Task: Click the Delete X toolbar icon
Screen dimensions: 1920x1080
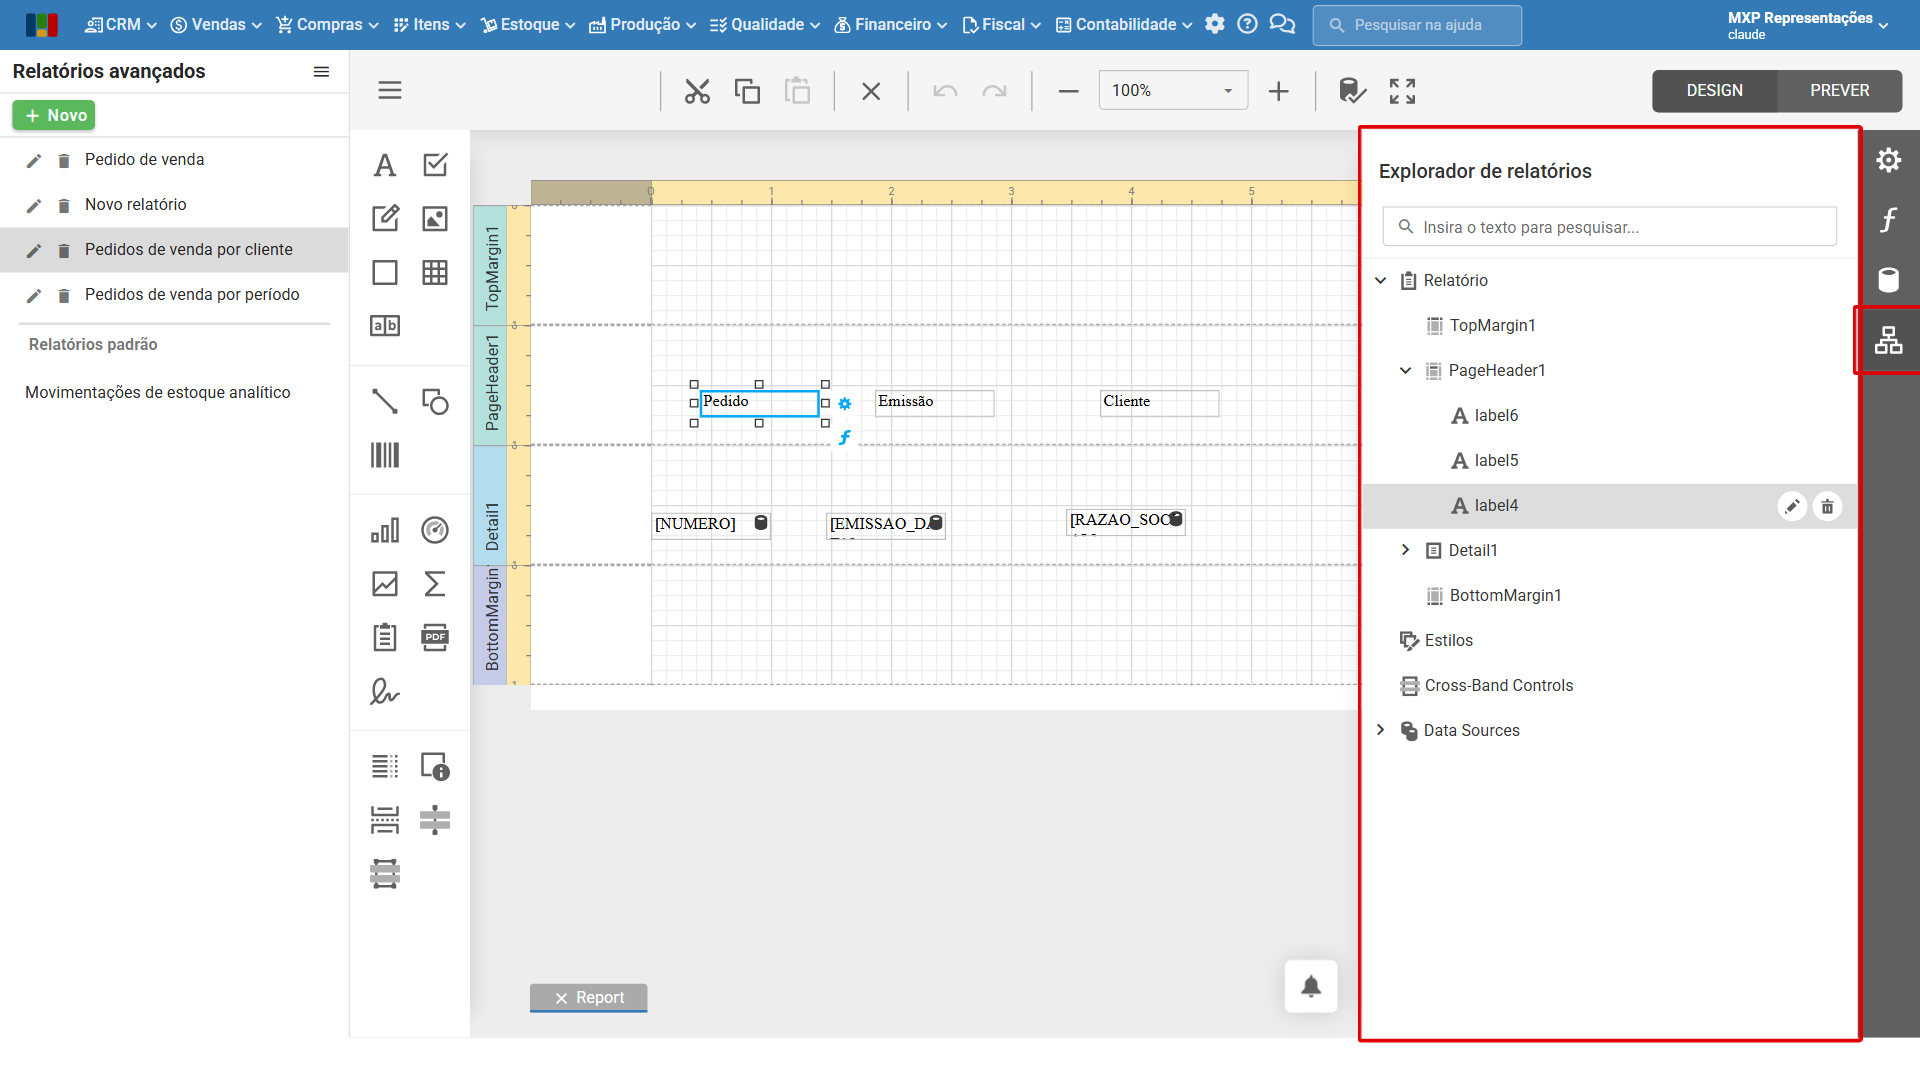Action: point(871,91)
